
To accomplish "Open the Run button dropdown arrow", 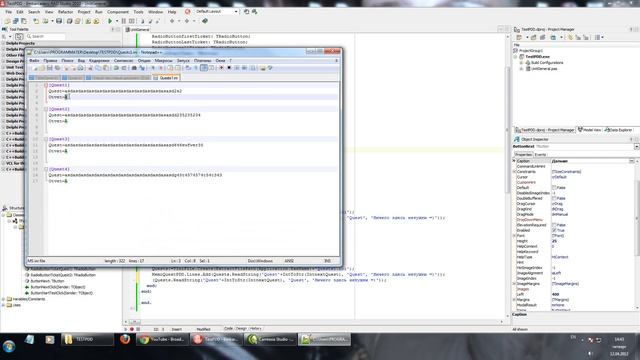I will click(x=116, y=21).
